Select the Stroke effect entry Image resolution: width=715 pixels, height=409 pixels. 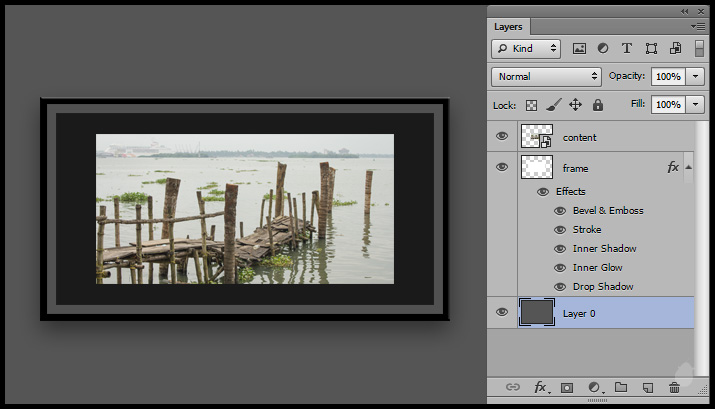(587, 230)
